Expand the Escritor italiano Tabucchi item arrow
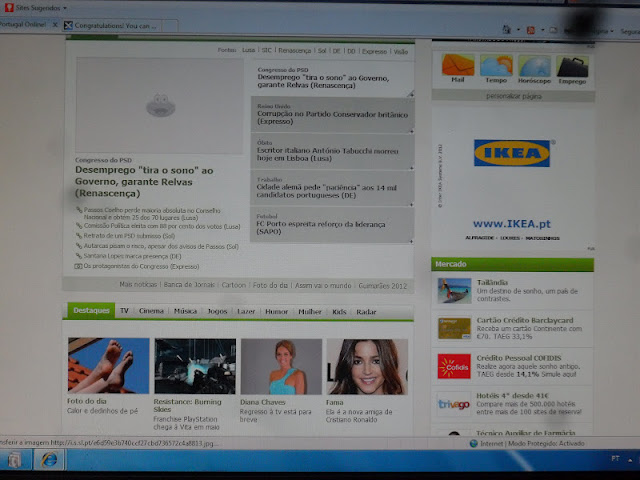 pos(411,168)
